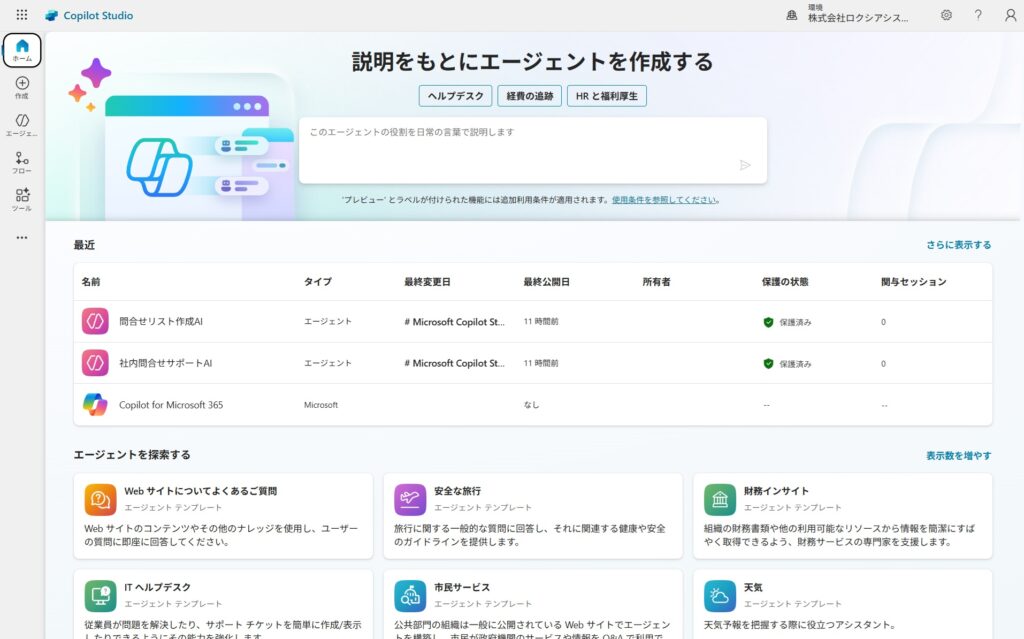The height and width of the screenshot is (639, 1024).
Task: Open the 市民サービス template card title
Action: pos(462,587)
